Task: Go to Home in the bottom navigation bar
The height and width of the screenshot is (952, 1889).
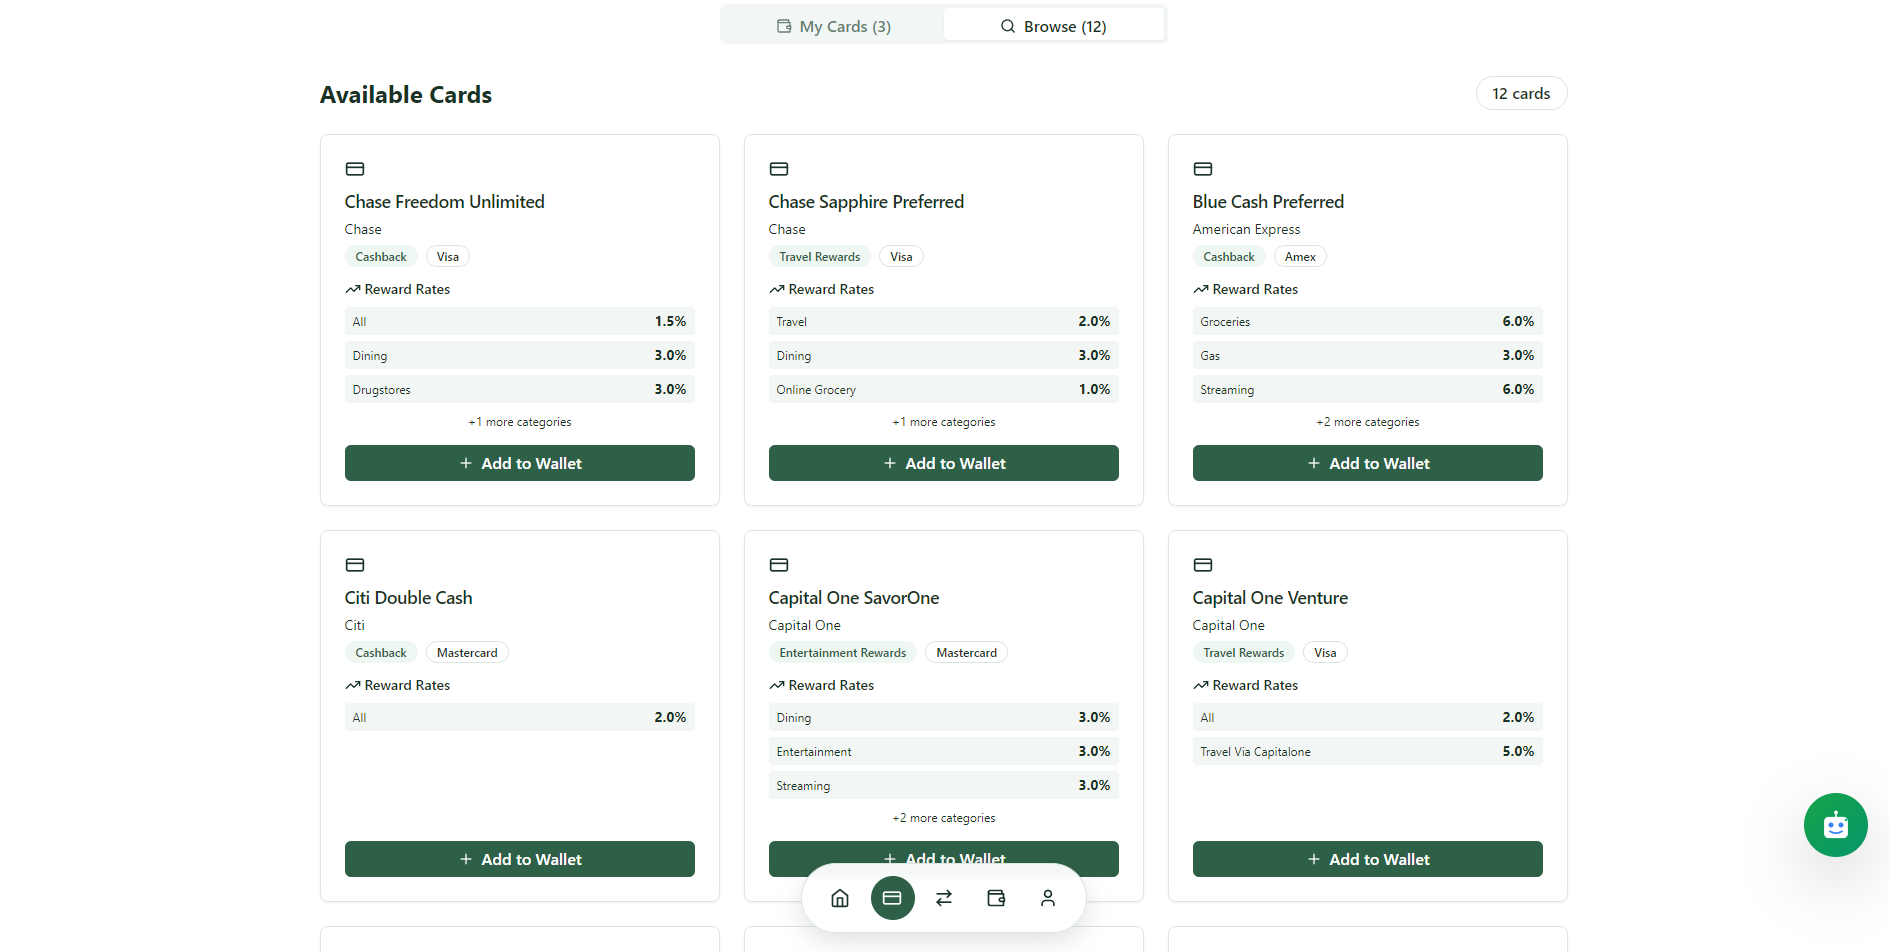Action: [840, 898]
